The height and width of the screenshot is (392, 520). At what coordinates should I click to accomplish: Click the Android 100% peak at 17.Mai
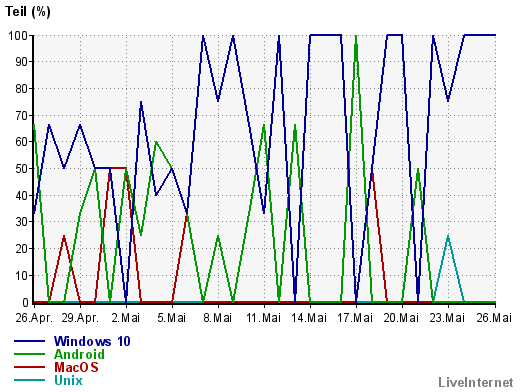point(356,36)
